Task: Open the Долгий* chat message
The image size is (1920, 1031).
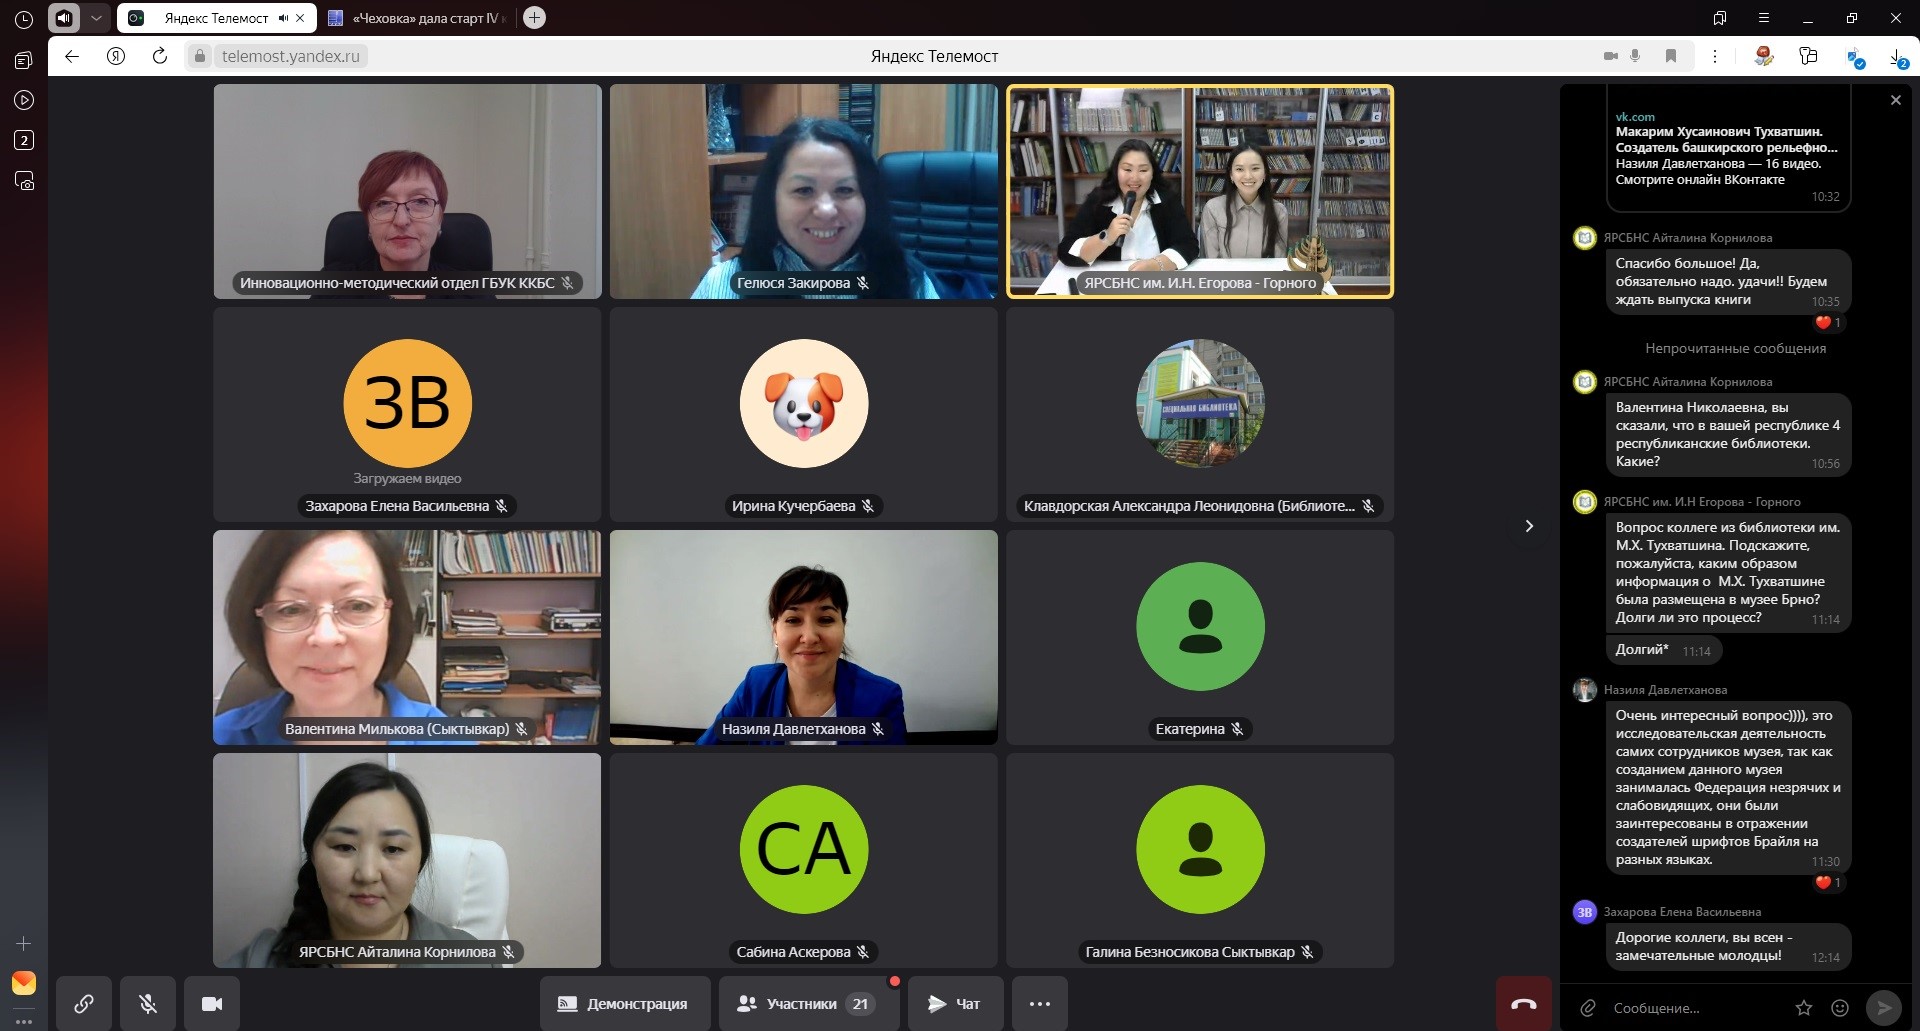Action: point(1664,650)
